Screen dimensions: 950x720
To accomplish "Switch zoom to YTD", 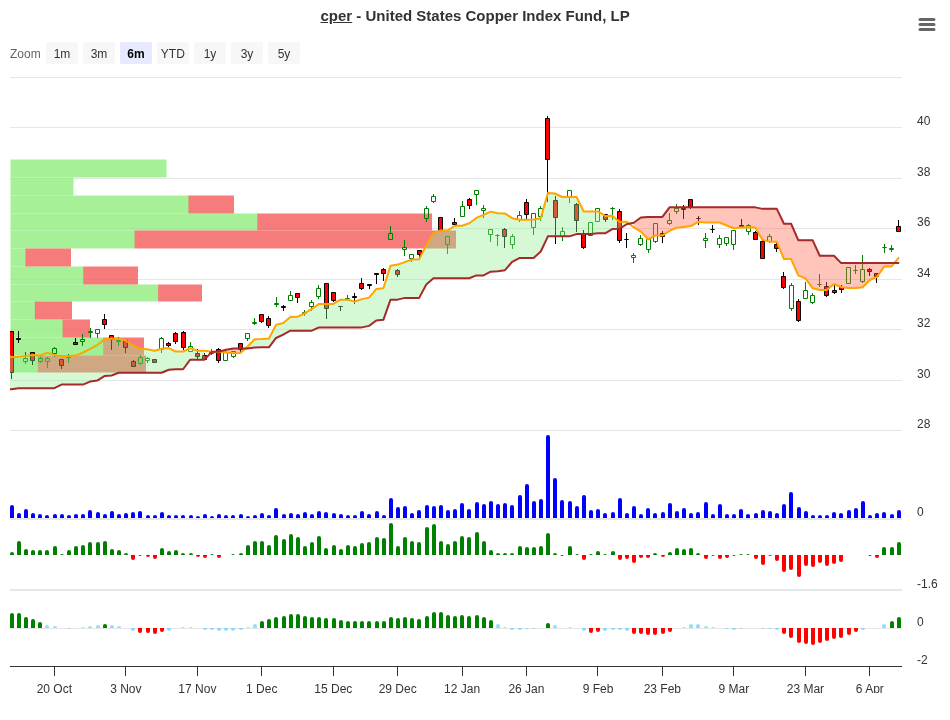I will (173, 53).
